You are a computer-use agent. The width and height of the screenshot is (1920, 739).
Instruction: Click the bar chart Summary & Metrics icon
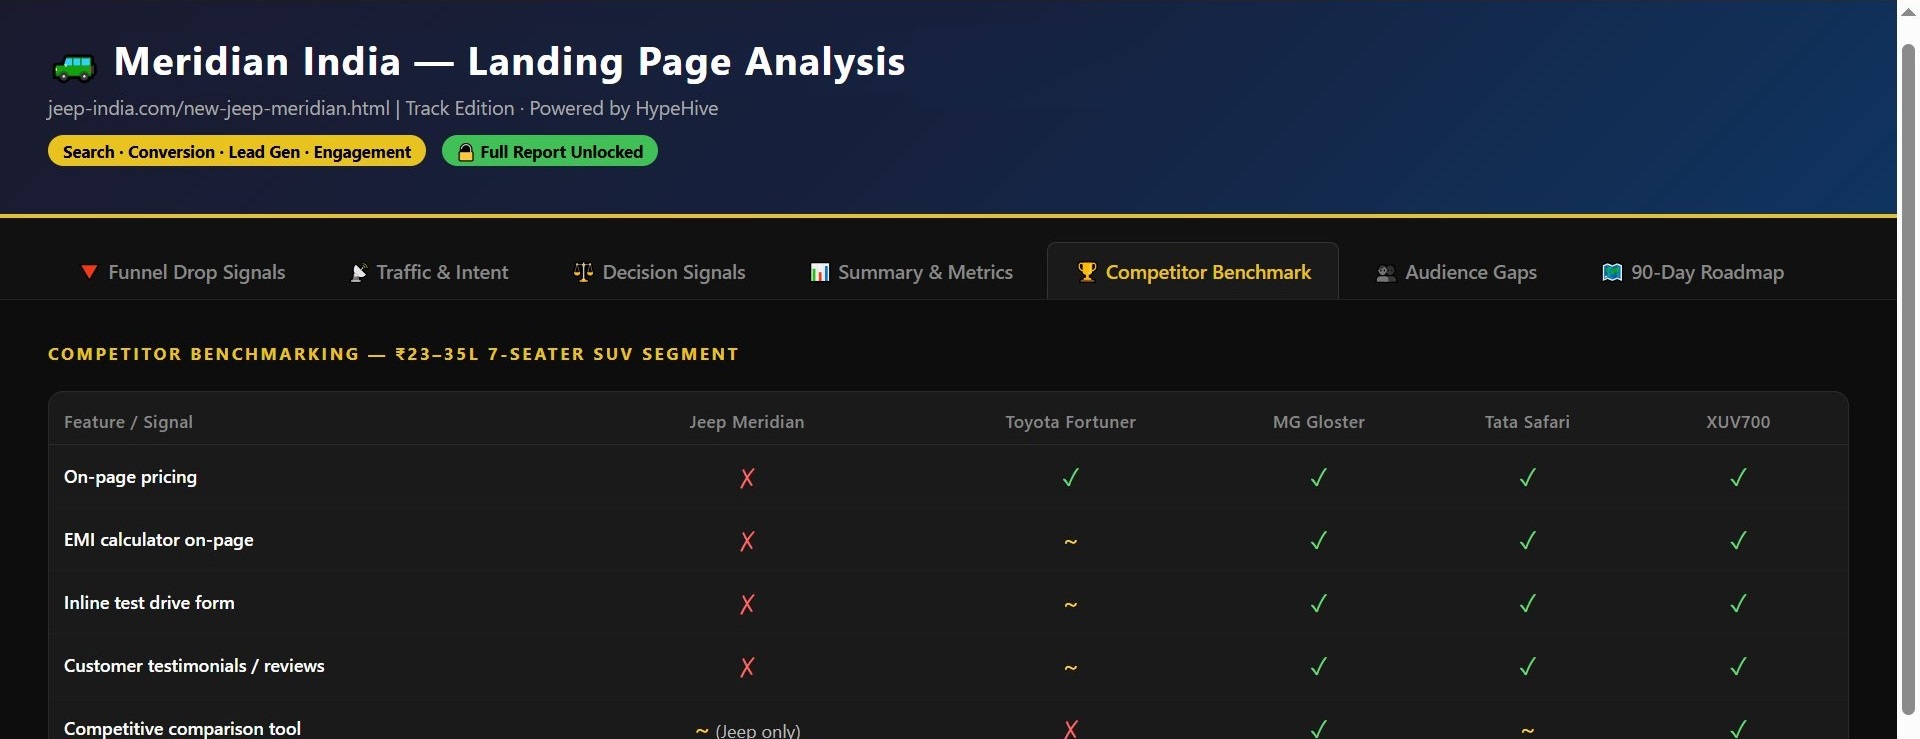pyautogui.click(x=819, y=272)
